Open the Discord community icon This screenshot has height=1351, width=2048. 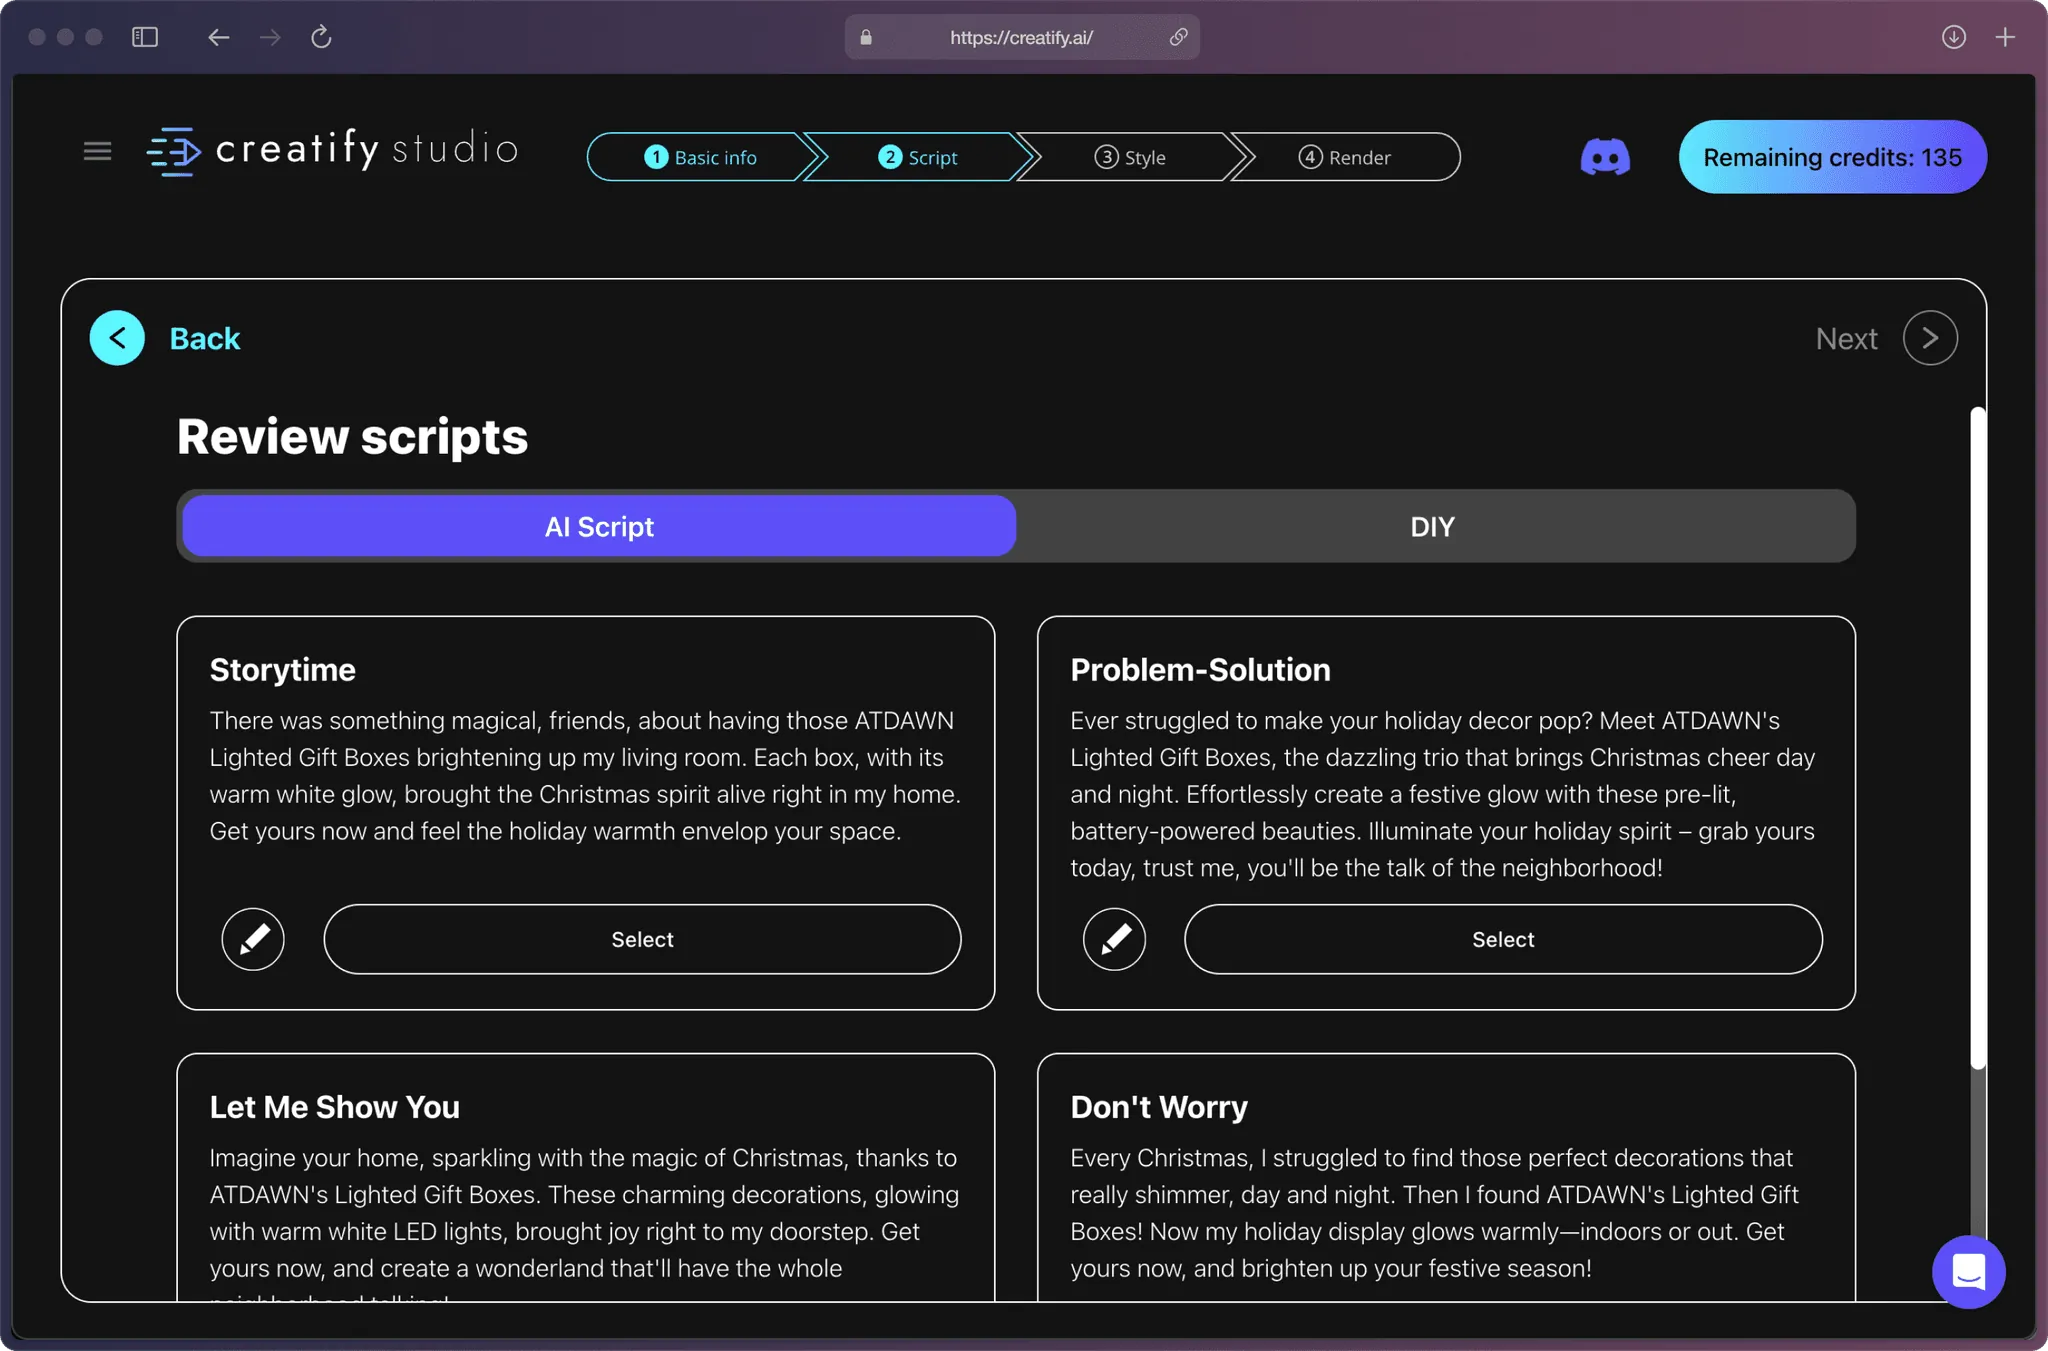tap(1605, 157)
